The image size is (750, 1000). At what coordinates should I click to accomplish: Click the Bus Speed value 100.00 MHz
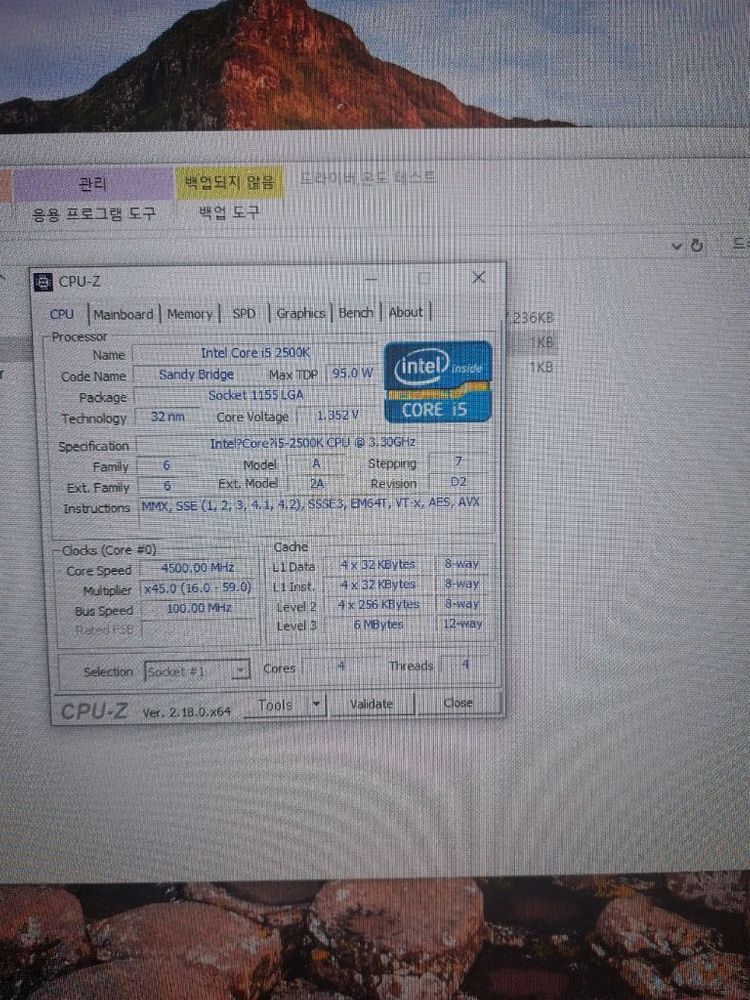[x=198, y=608]
